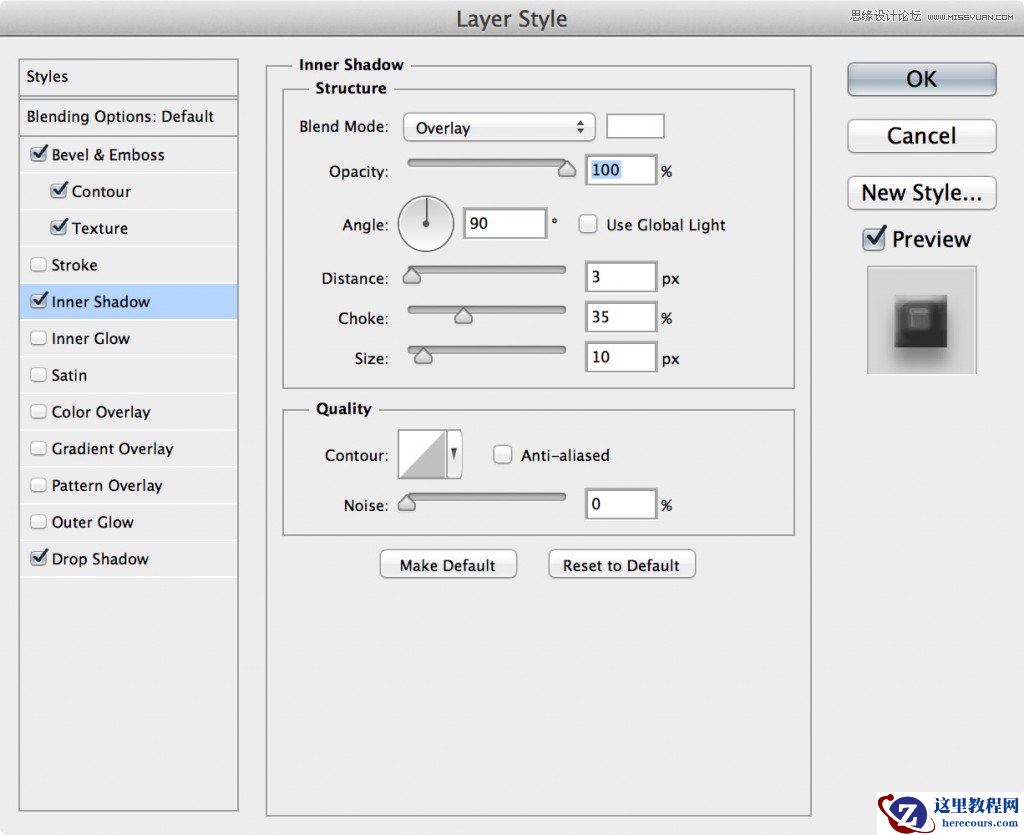Click the Opacity value field

click(x=620, y=170)
